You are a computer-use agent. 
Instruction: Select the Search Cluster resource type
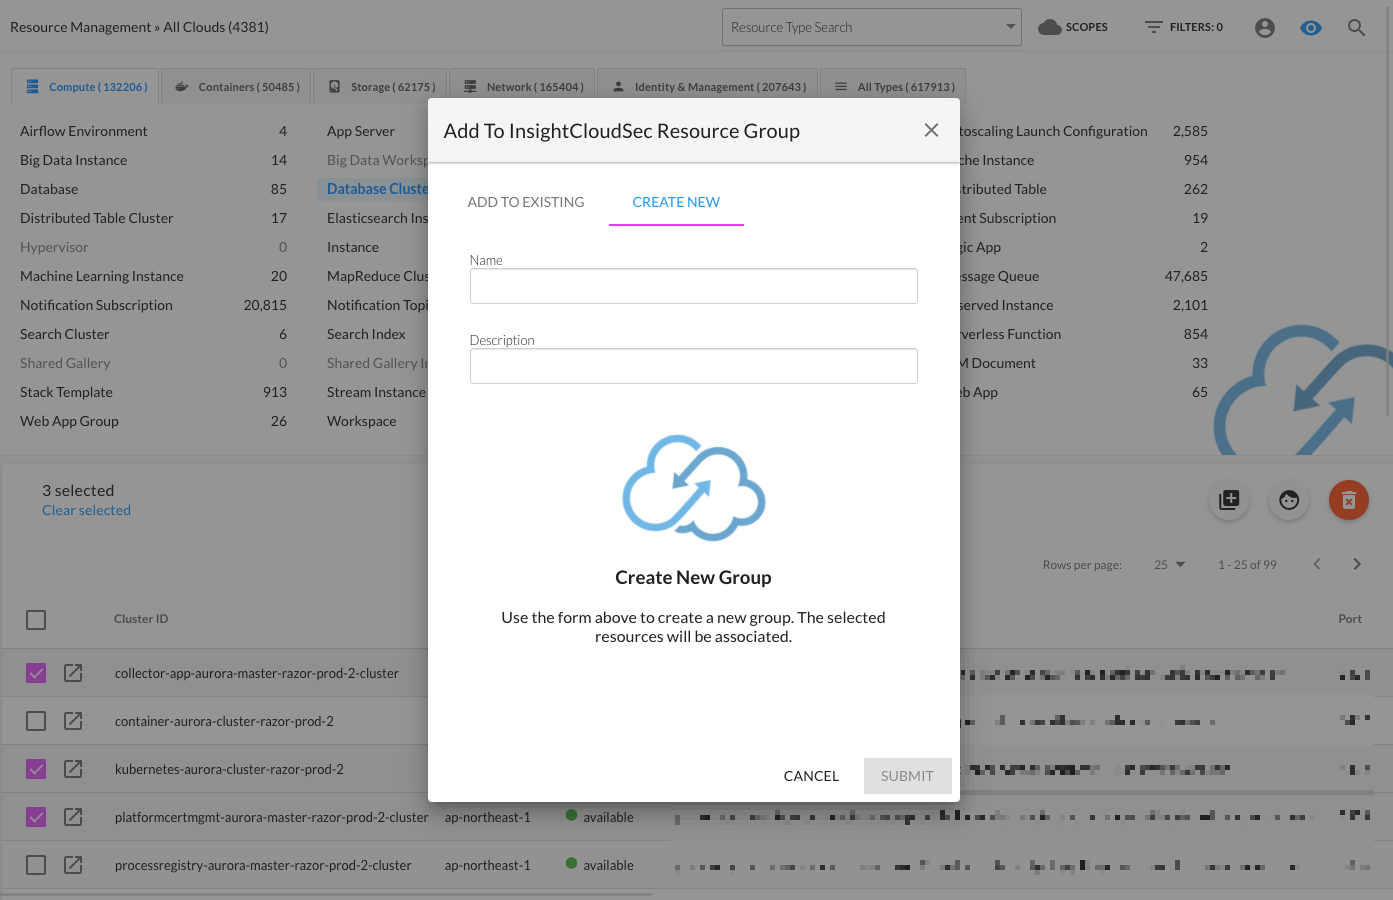click(x=64, y=334)
